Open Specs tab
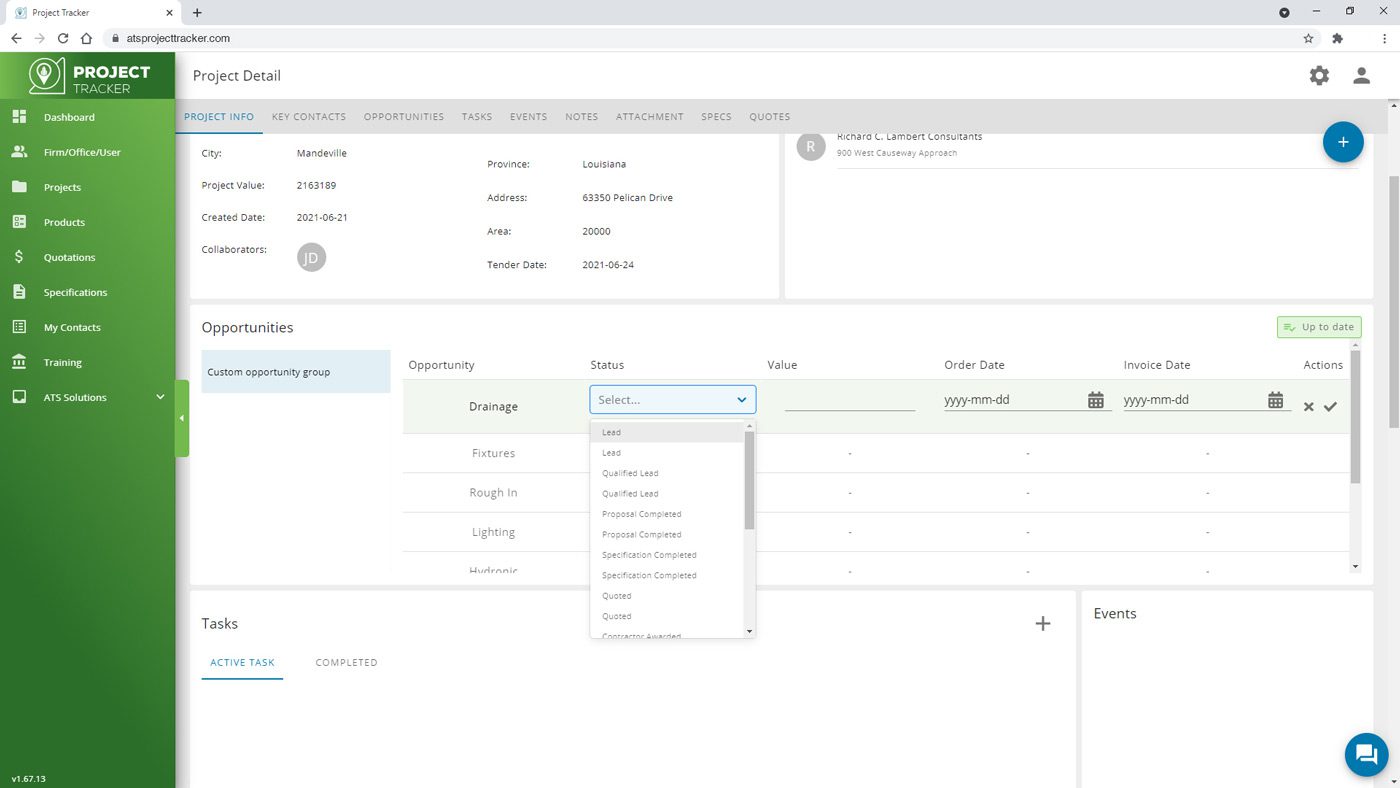This screenshot has width=1400, height=788. click(716, 117)
